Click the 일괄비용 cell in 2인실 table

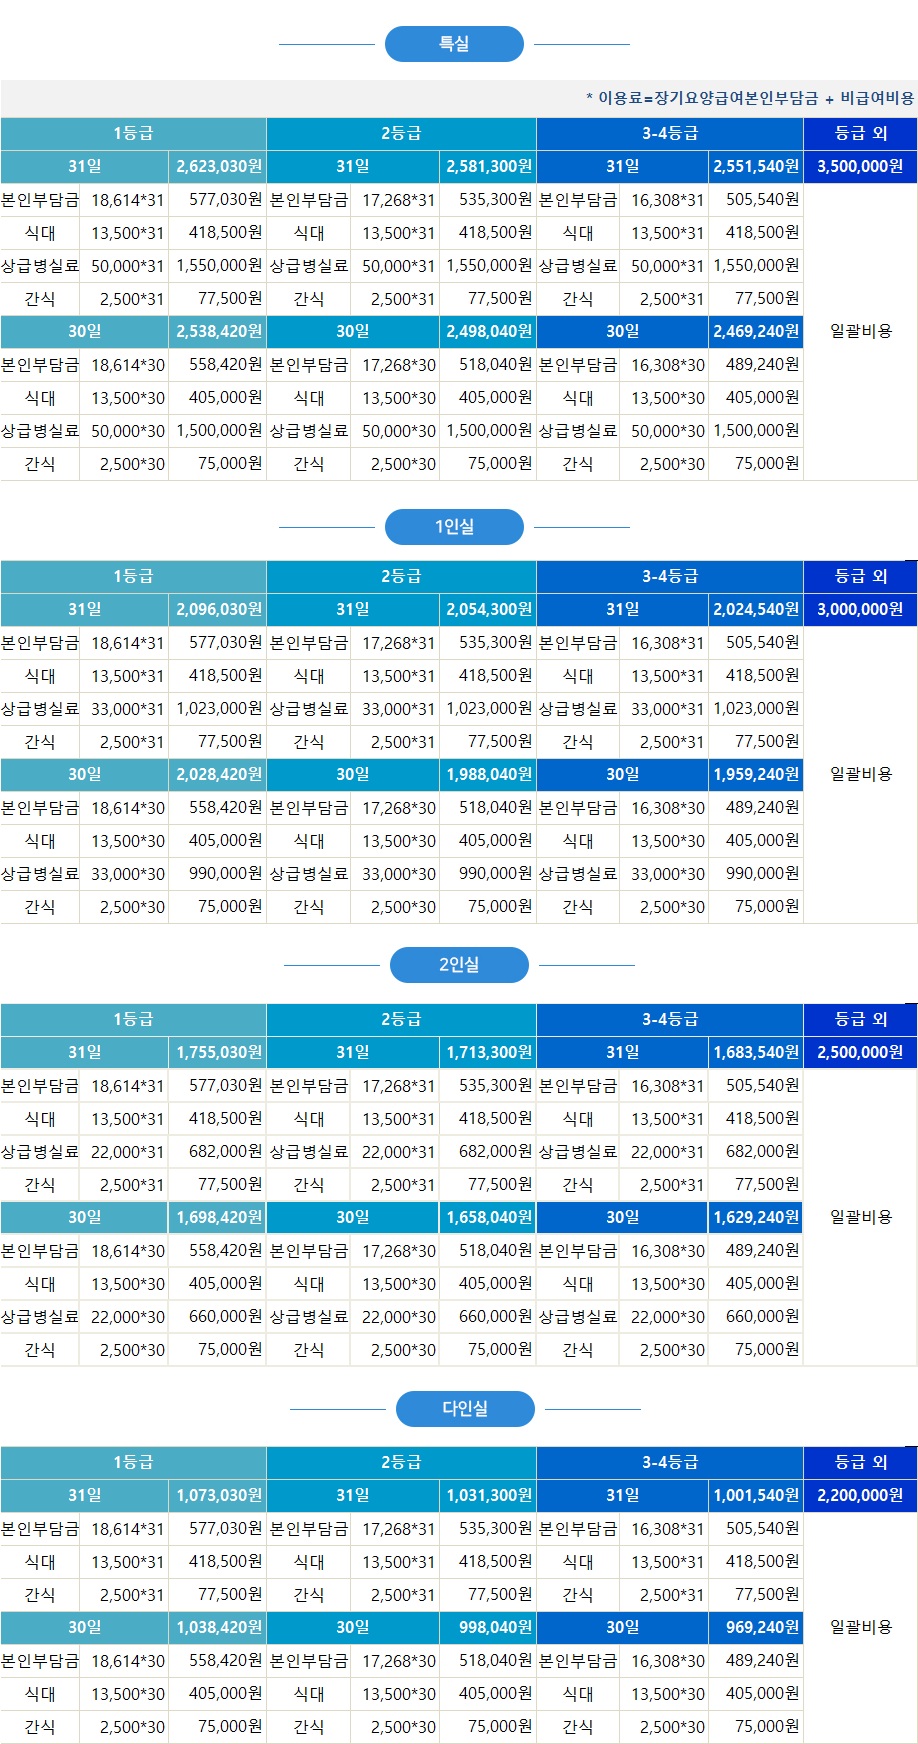click(x=860, y=1217)
